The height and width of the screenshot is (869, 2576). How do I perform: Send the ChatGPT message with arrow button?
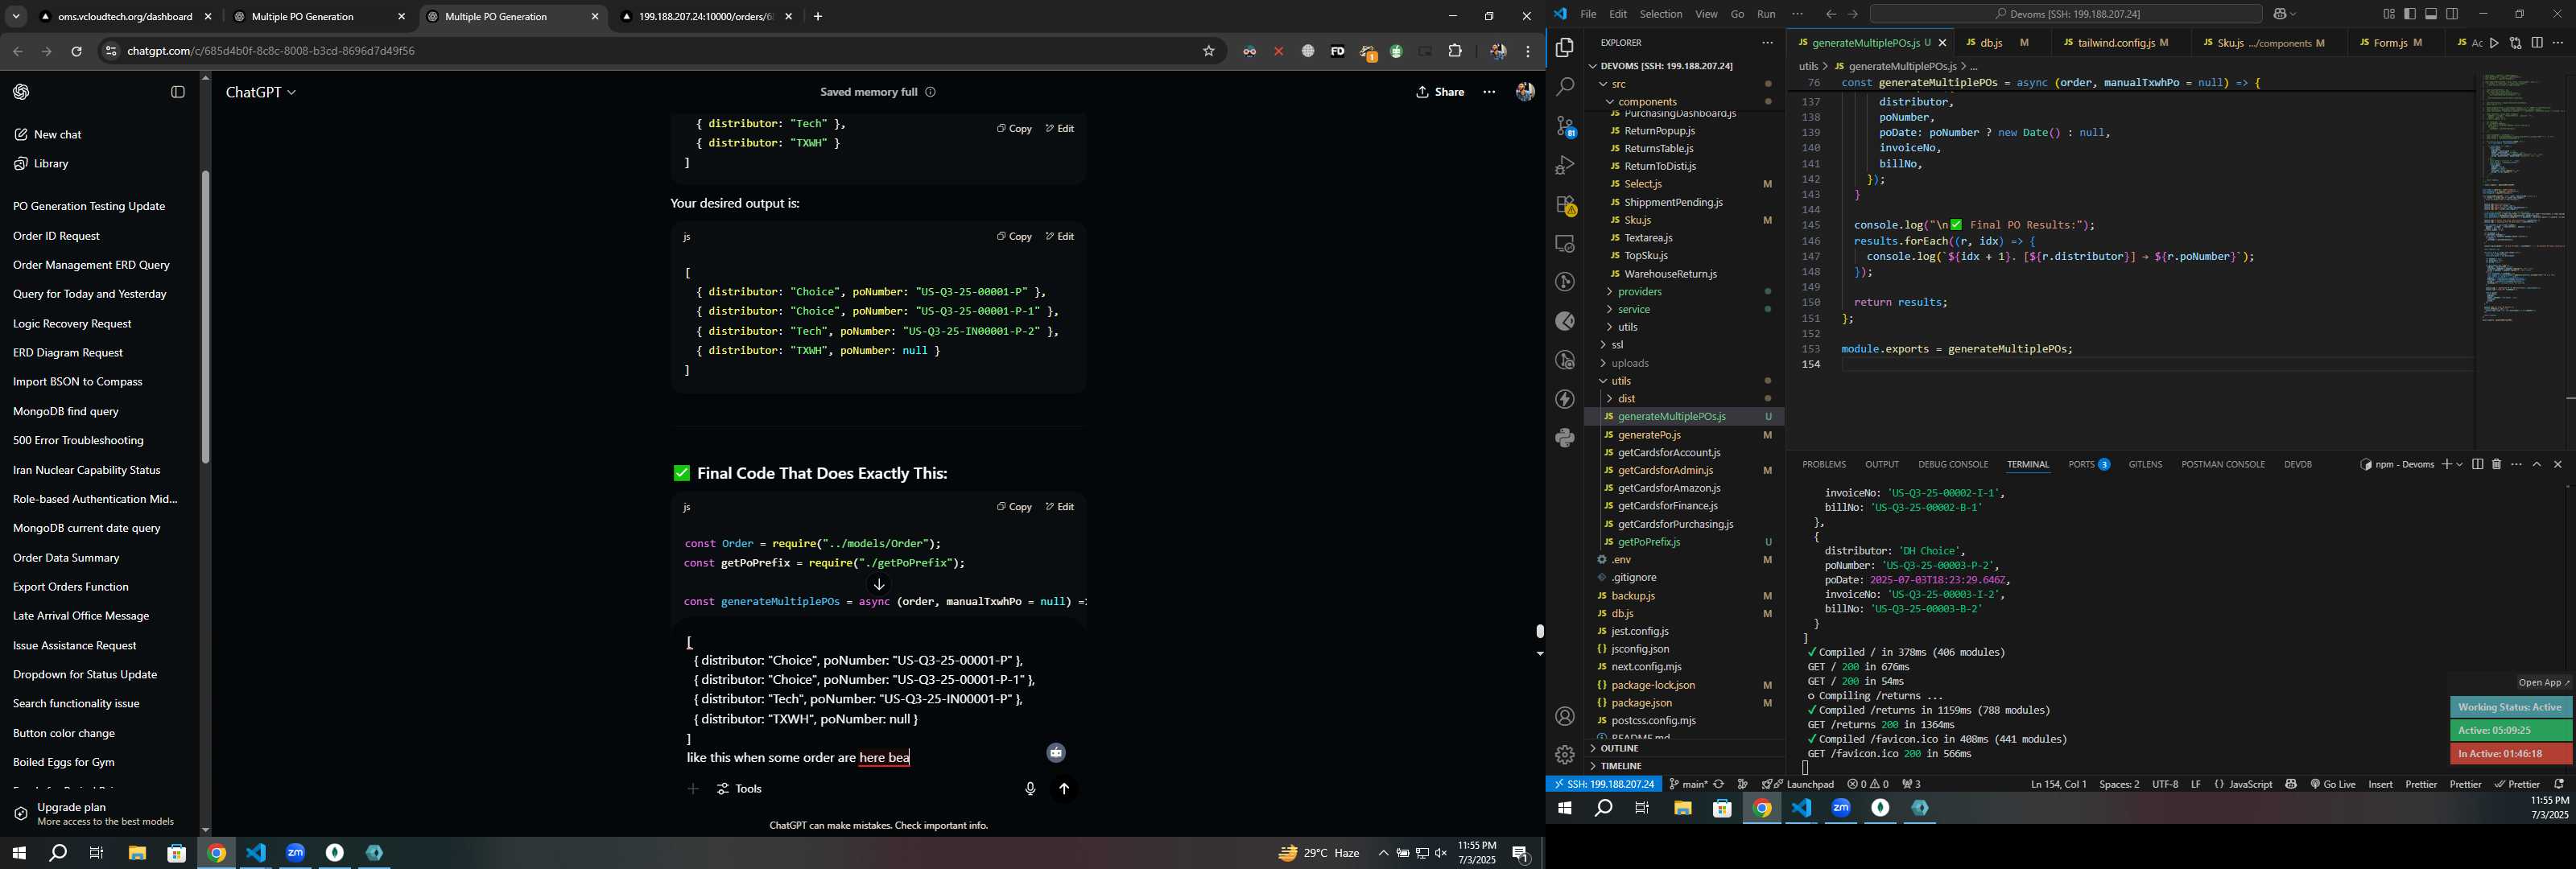click(1064, 789)
